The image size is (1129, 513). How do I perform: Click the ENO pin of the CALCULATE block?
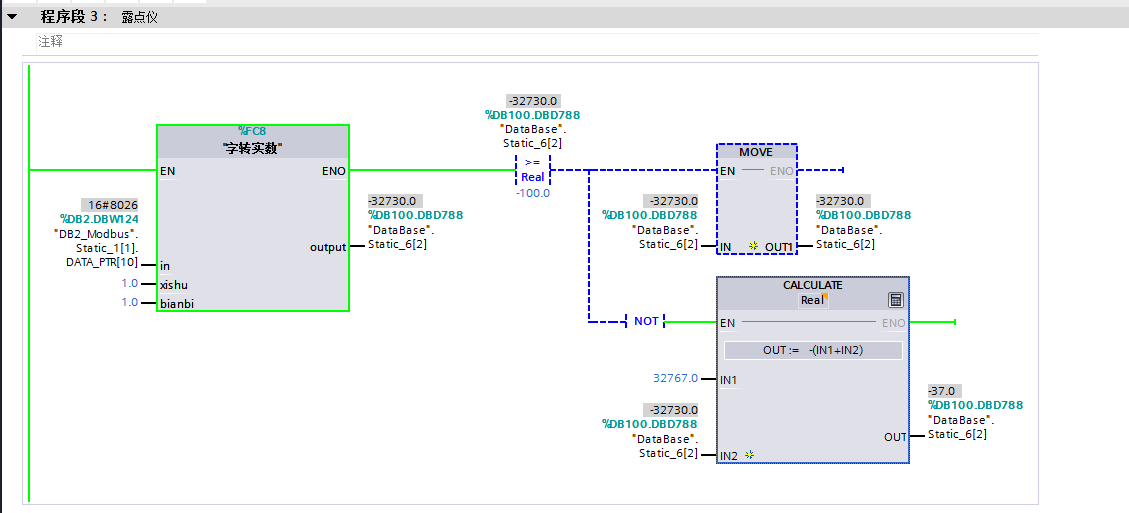pos(894,323)
